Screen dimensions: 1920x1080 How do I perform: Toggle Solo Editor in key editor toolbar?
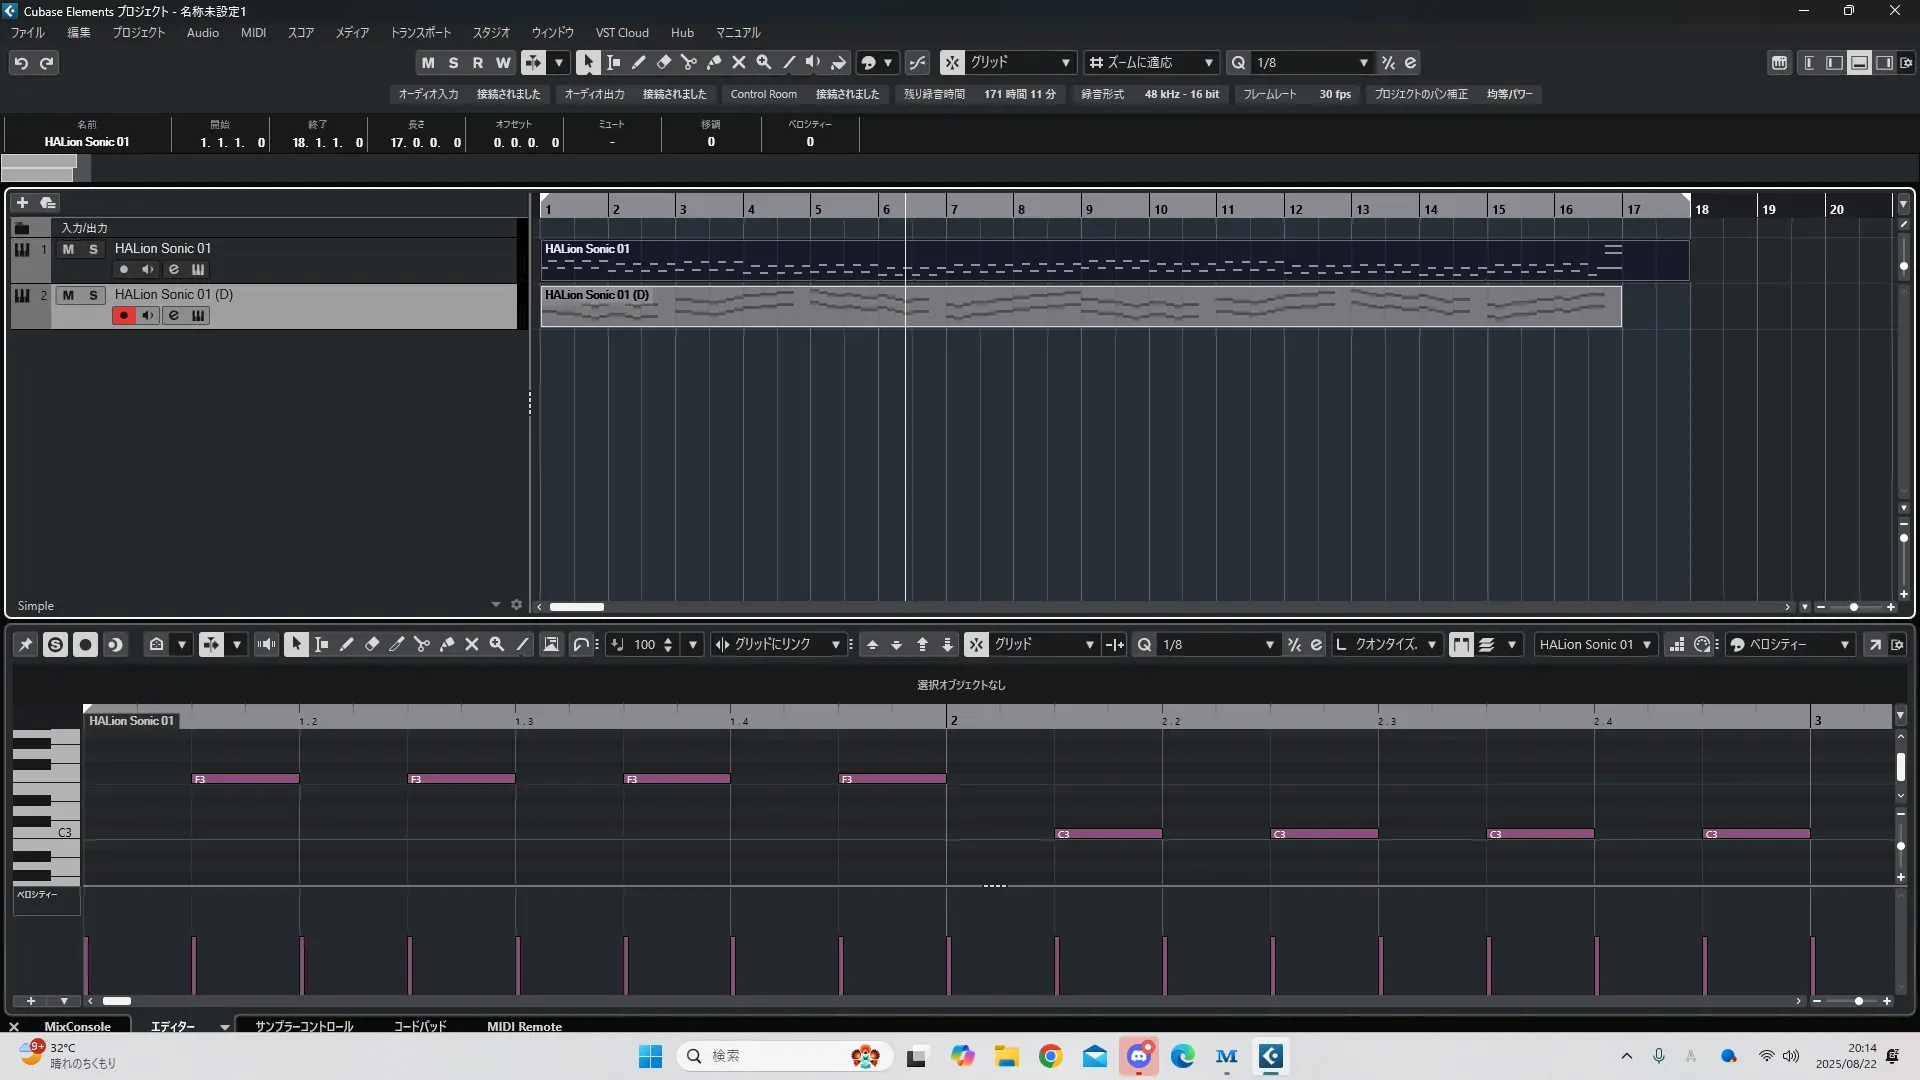coord(55,645)
